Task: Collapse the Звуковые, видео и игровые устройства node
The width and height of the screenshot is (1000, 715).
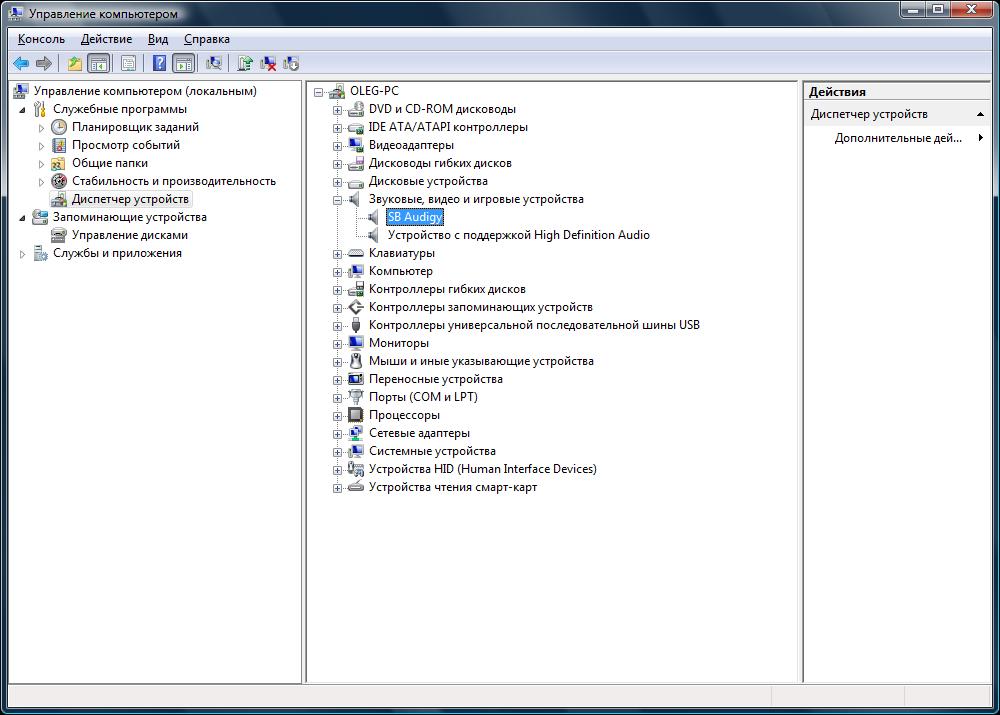Action: click(338, 199)
